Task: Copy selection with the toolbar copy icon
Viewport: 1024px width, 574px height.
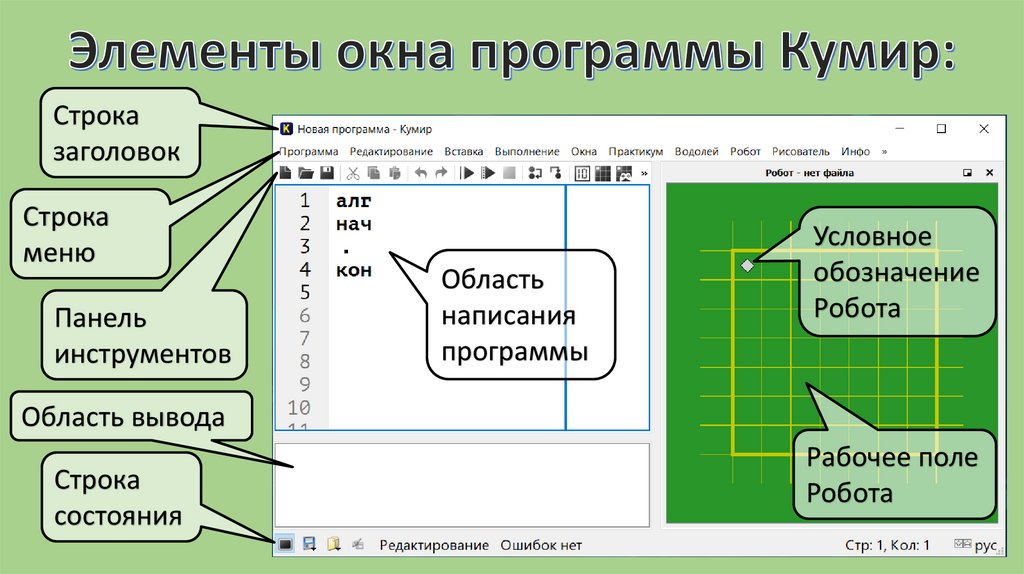Action: click(x=374, y=173)
